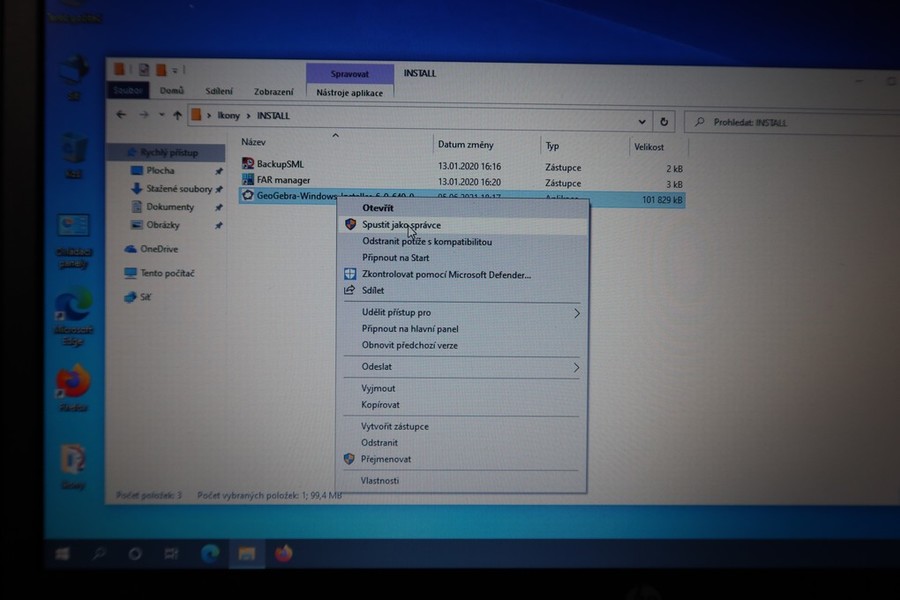Click 'Kopírovat' in context menu
This screenshot has width=900, height=600.
point(381,405)
